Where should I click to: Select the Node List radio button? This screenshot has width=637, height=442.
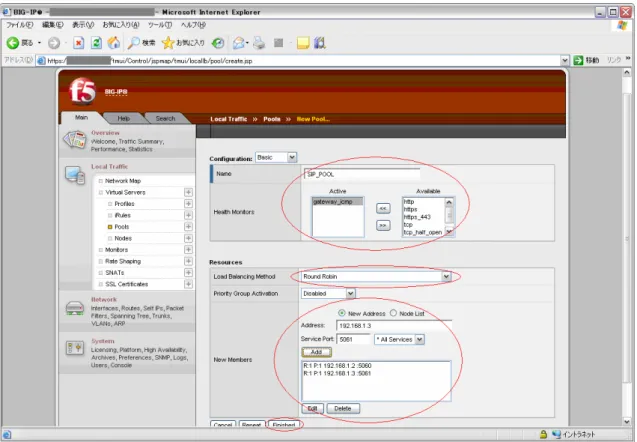point(393,313)
